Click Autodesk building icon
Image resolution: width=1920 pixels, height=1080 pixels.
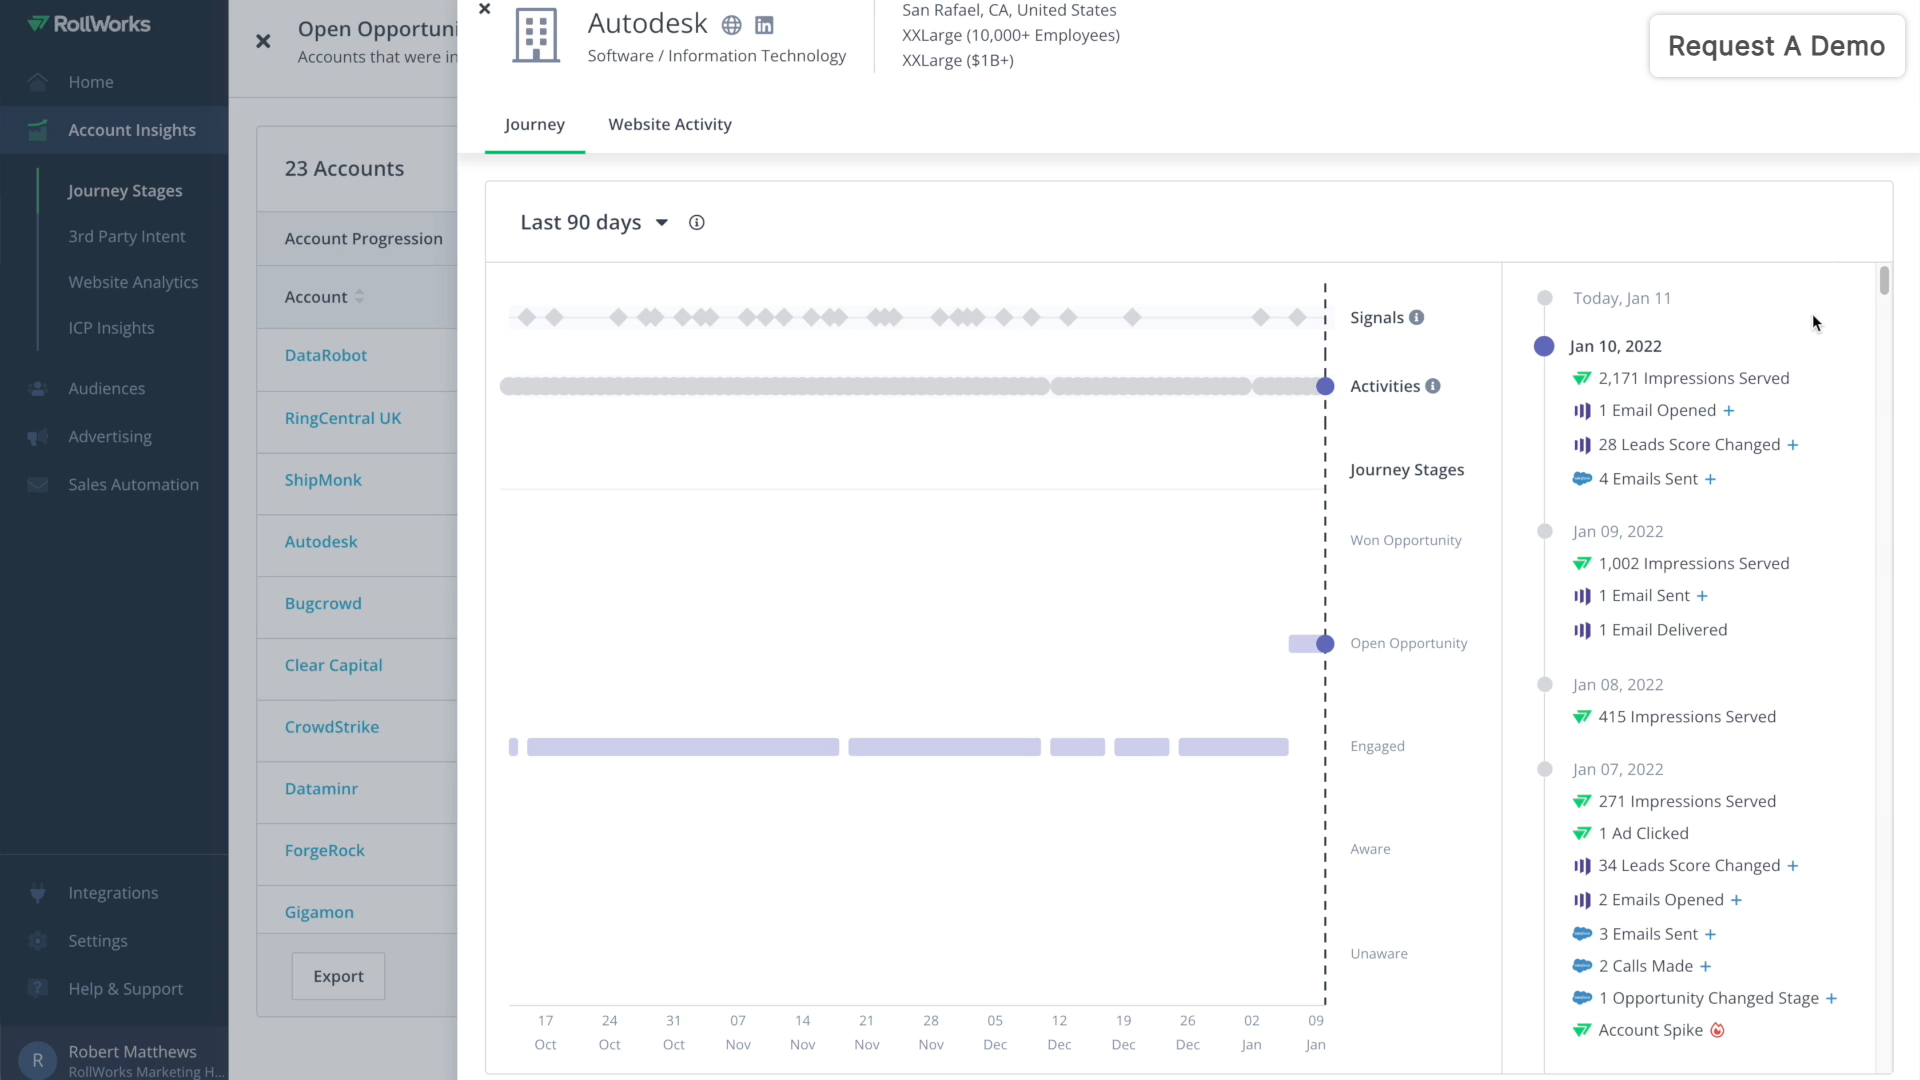(536, 36)
